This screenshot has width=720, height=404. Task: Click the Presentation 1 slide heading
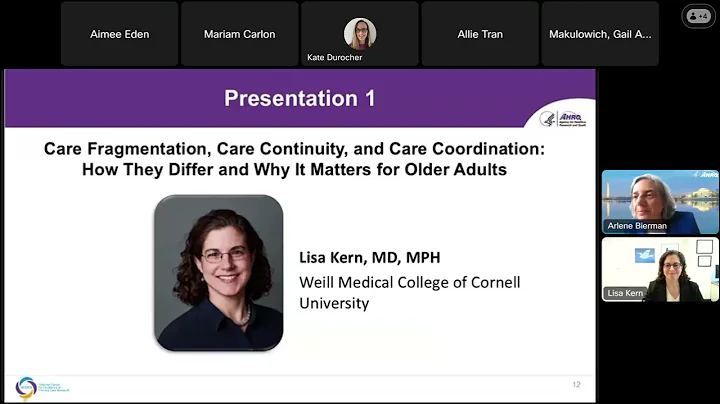click(299, 98)
